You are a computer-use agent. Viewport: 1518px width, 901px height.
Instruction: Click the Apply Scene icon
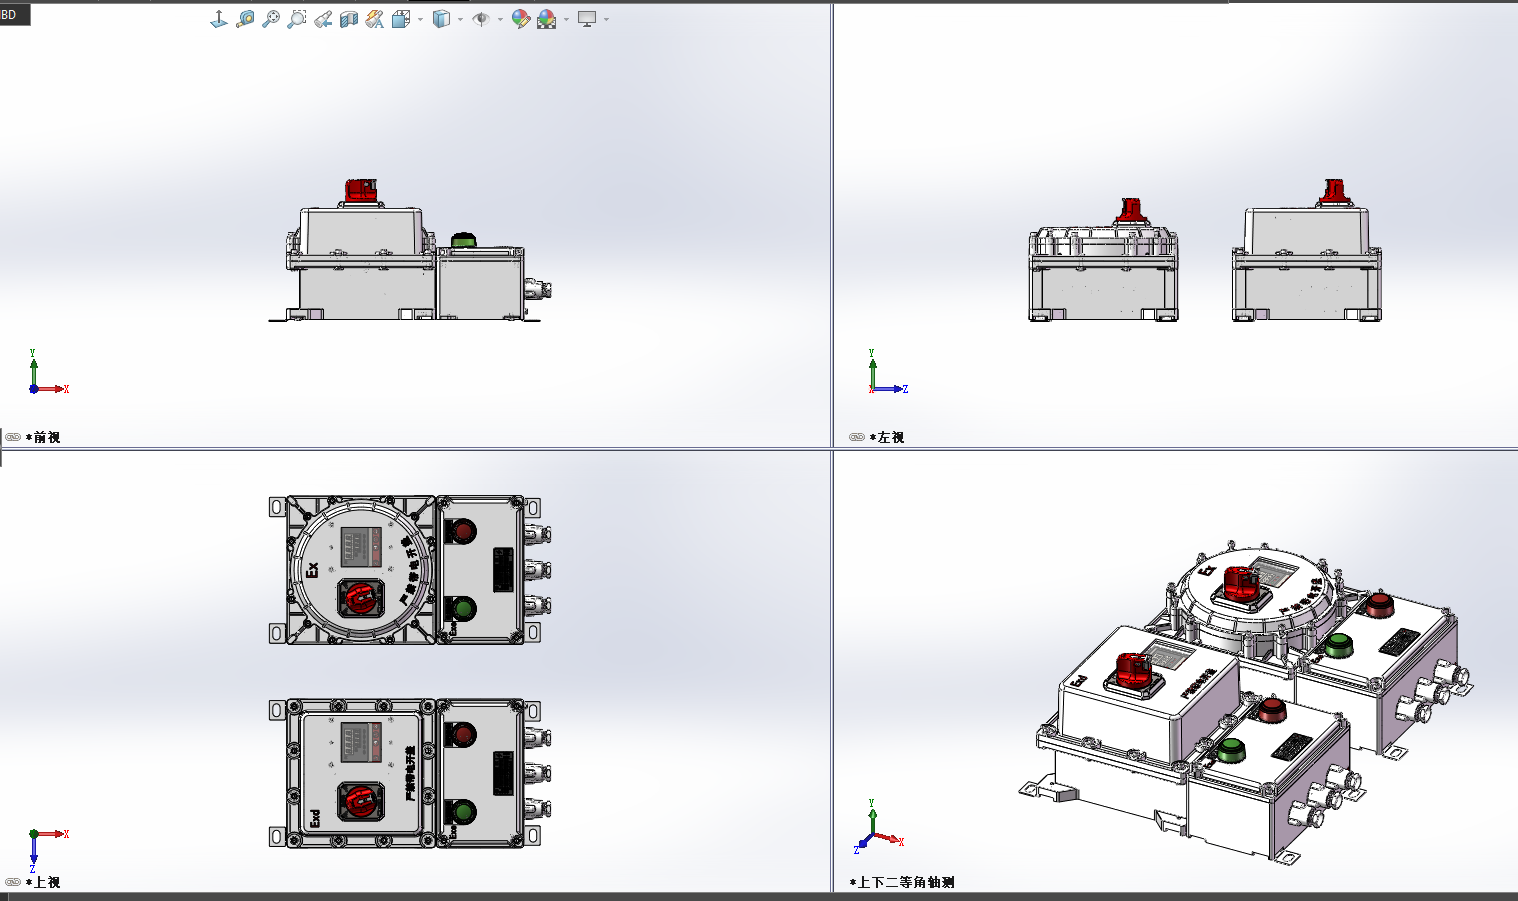click(547, 19)
